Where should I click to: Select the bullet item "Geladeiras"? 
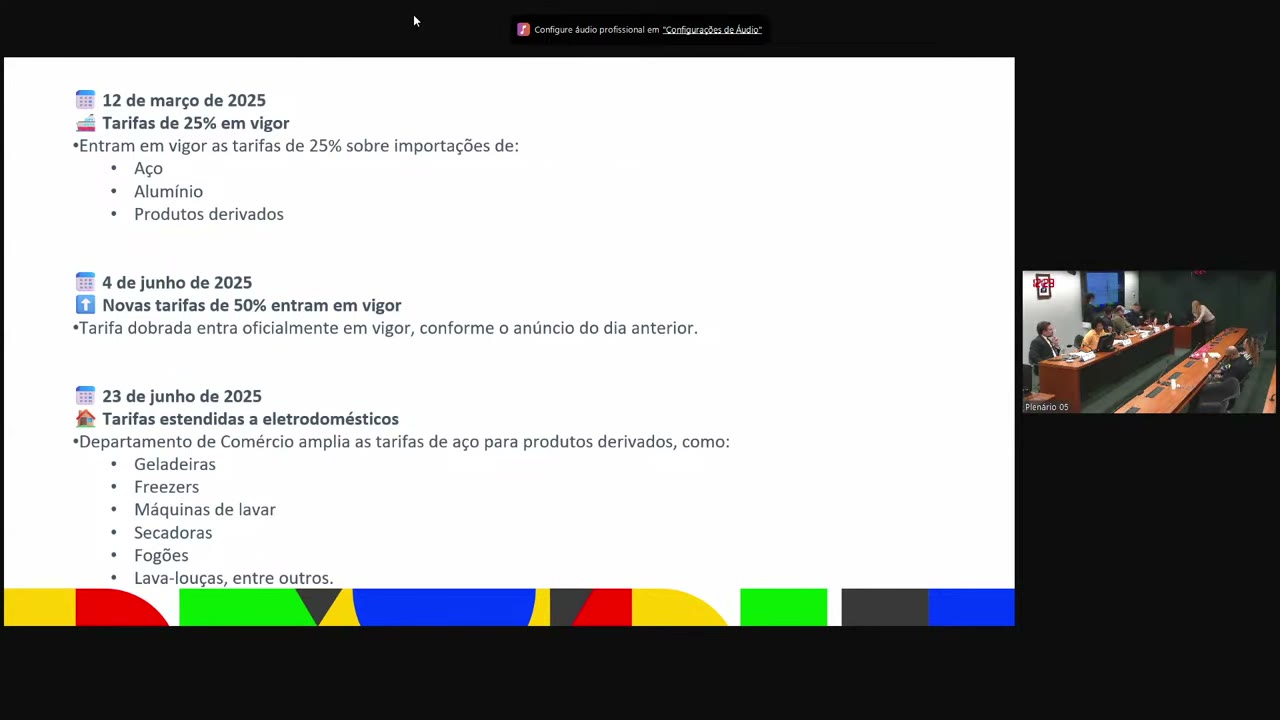[x=175, y=464]
